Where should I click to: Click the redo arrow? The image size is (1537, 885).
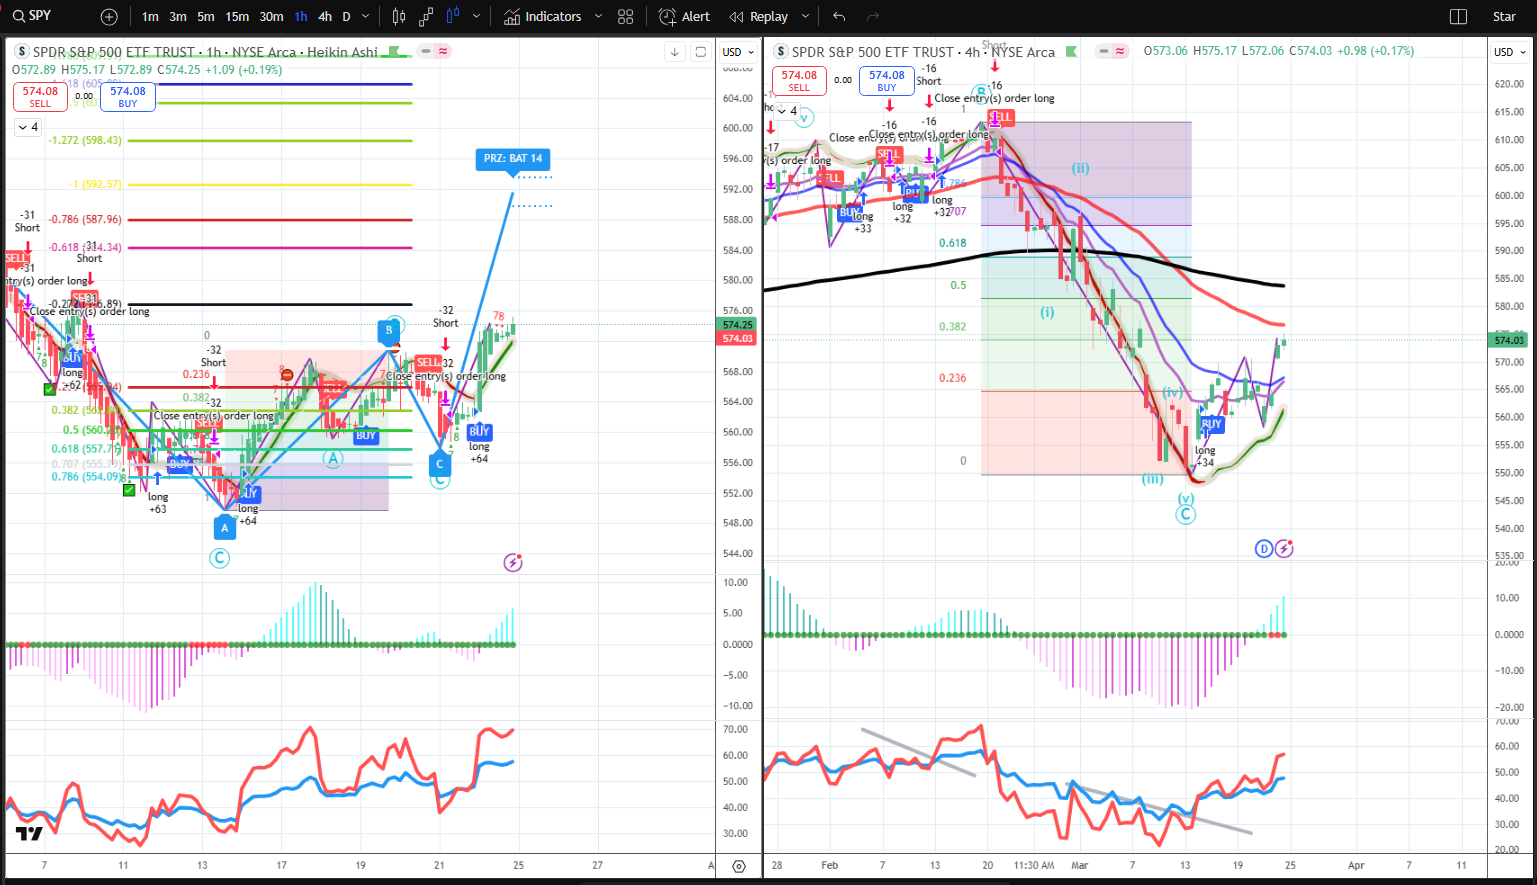[x=873, y=17]
